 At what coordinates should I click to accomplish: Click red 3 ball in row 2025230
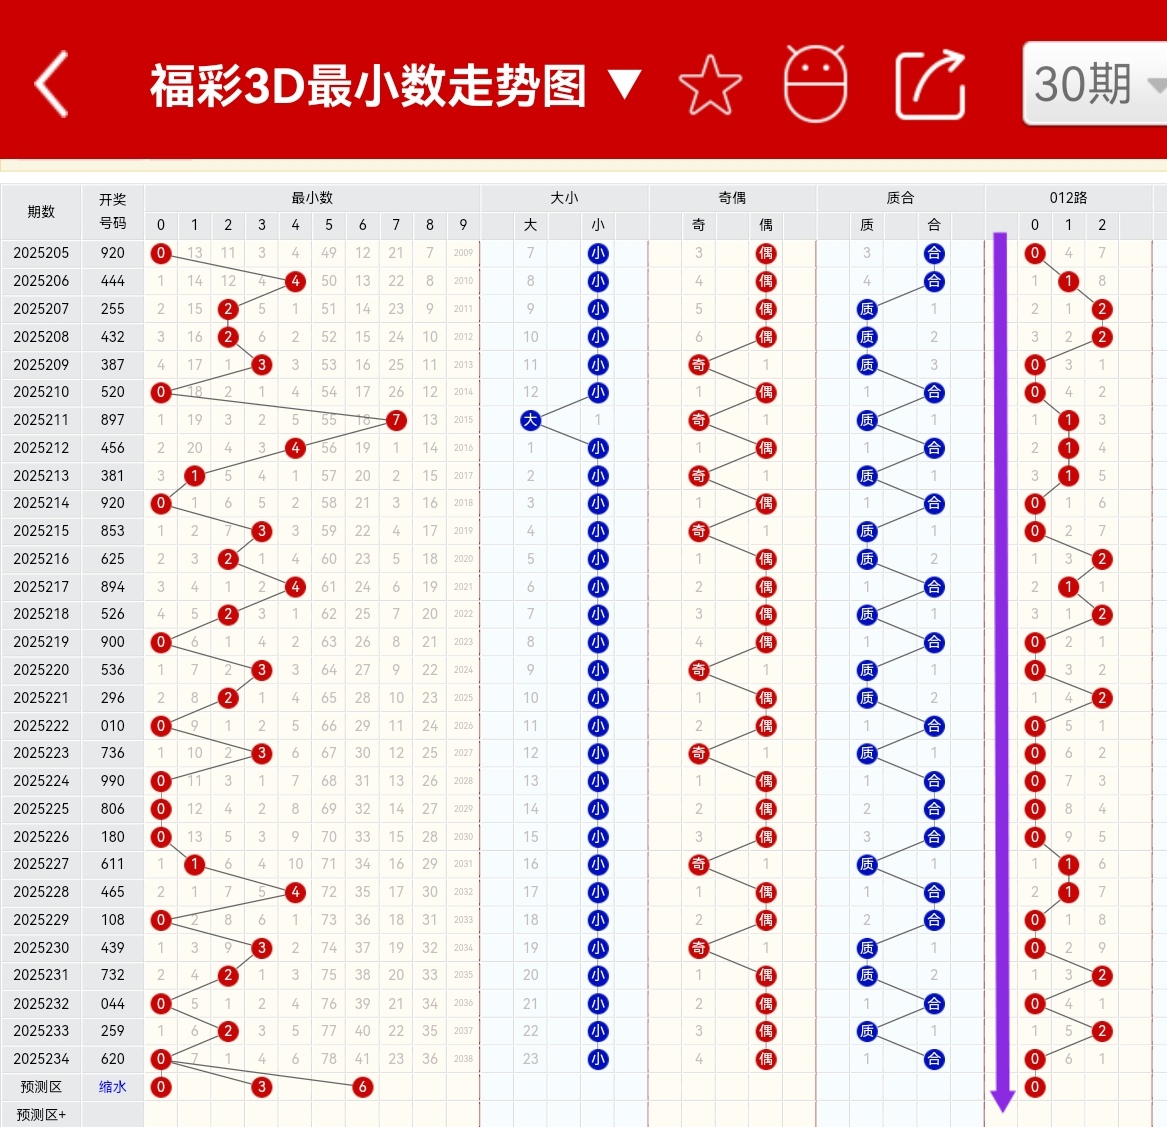[x=261, y=948]
